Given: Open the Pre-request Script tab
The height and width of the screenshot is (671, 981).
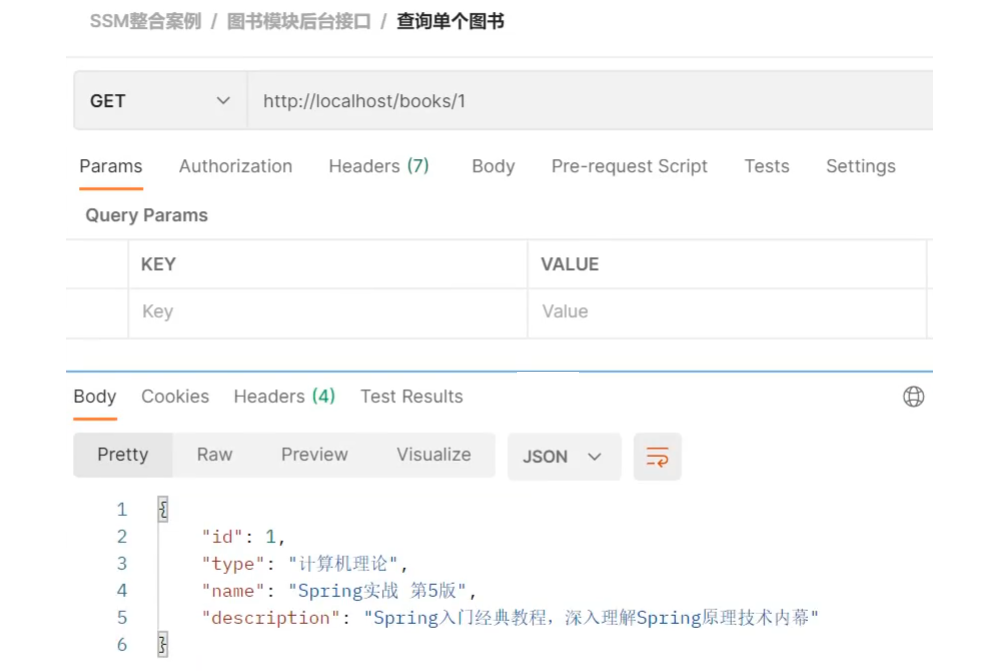Looking at the screenshot, I should click(629, 166).
